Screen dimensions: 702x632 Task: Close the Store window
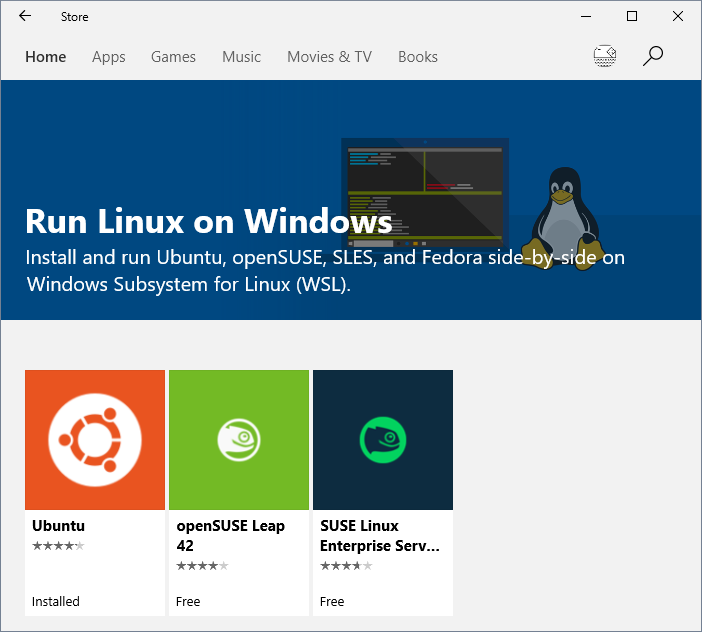click(678, 17)
